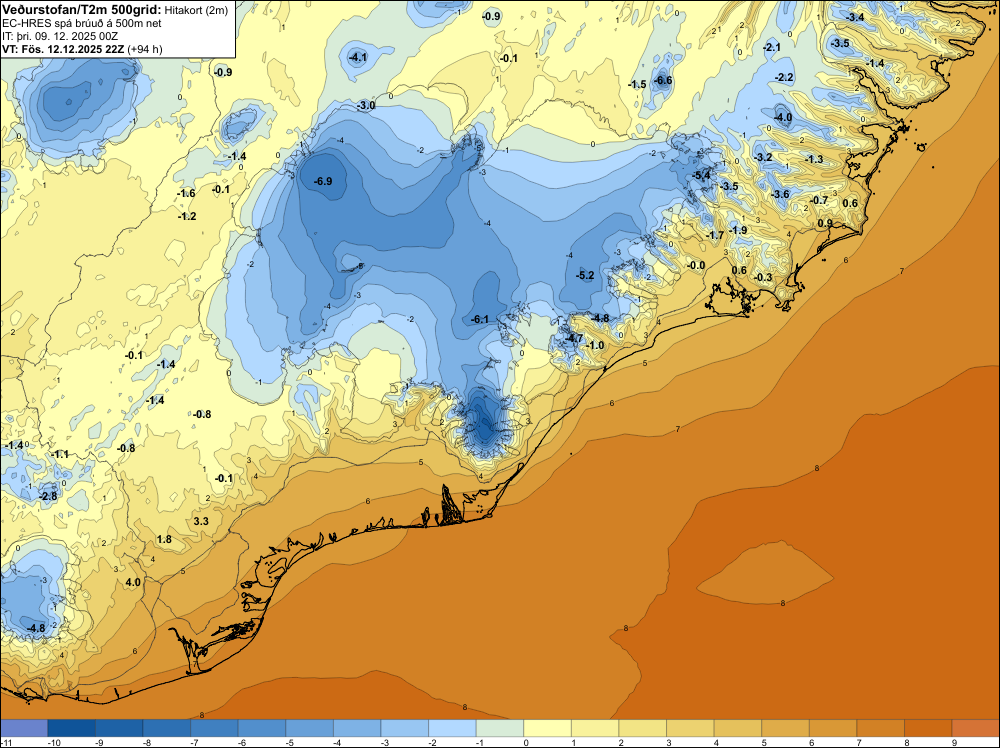1000x748 pixels.
Task: Click the -6.6 temperature value on the map
Action: (663, 80)
